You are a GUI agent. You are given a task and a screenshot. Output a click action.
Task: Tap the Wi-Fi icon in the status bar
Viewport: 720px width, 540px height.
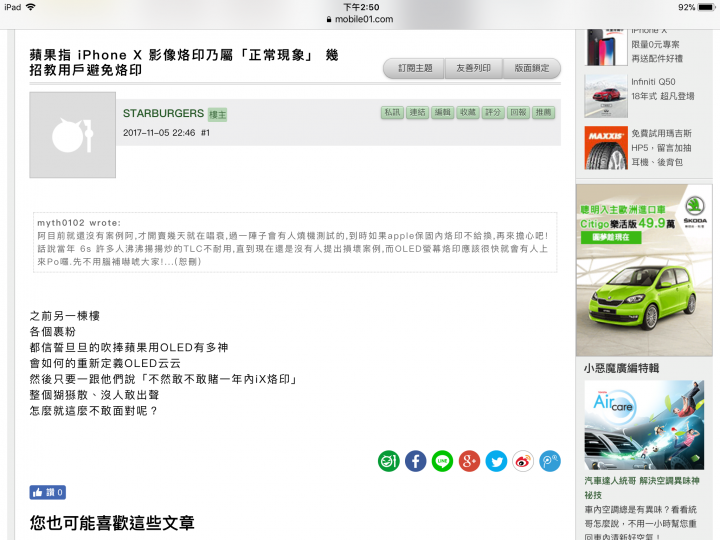point(31,7)
